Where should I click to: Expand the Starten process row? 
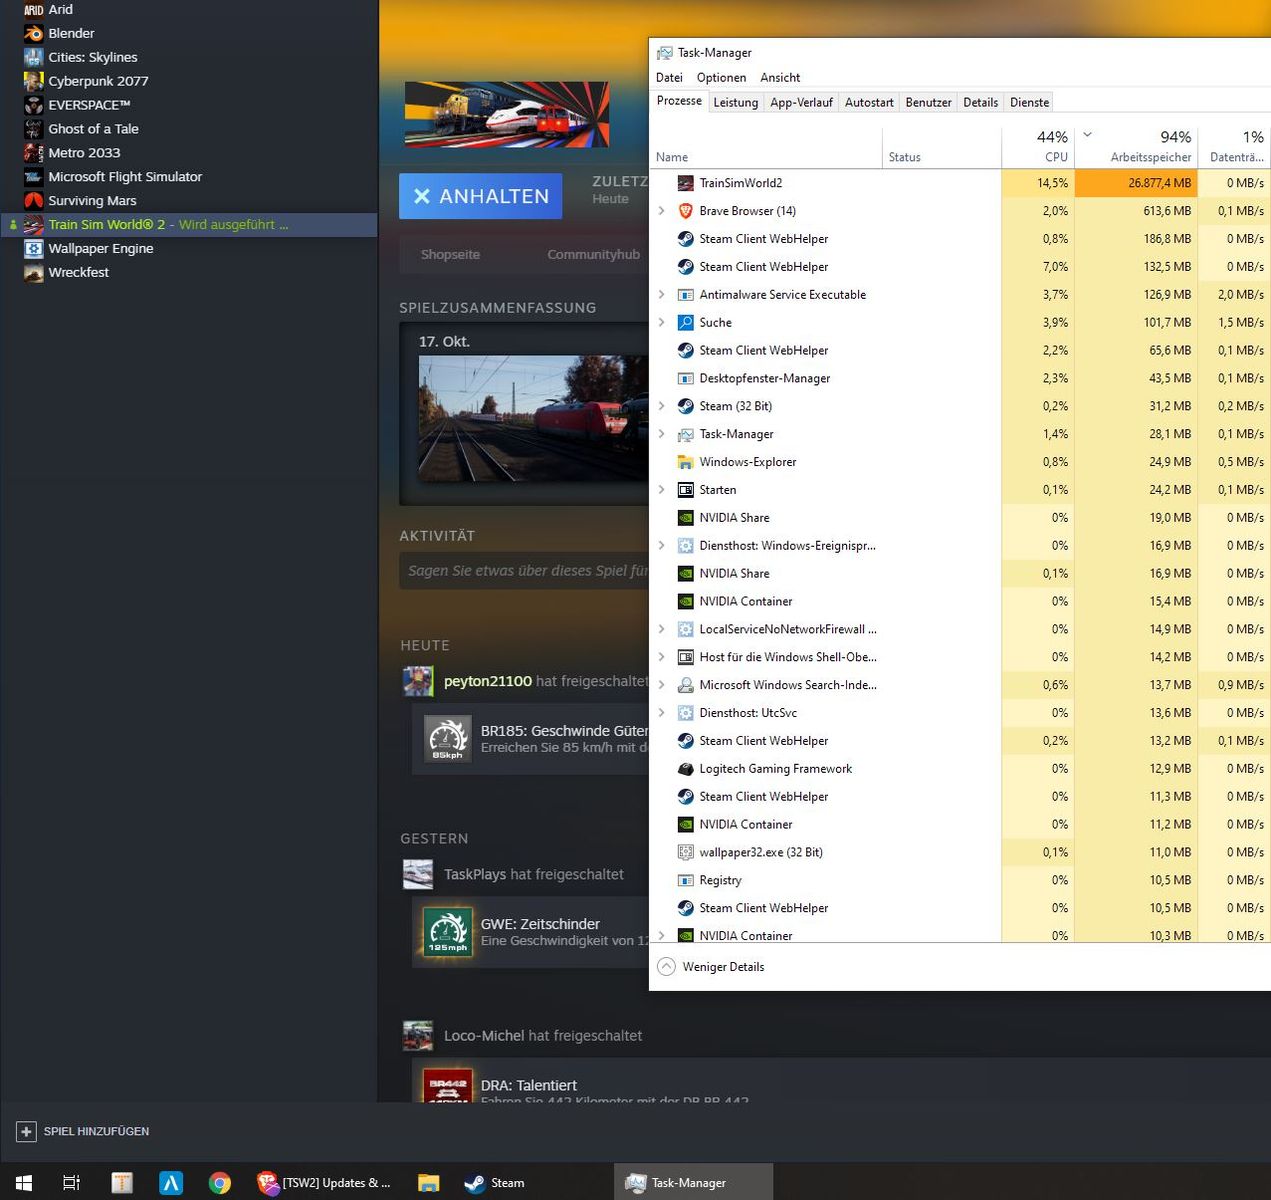[x=661, y=490]
